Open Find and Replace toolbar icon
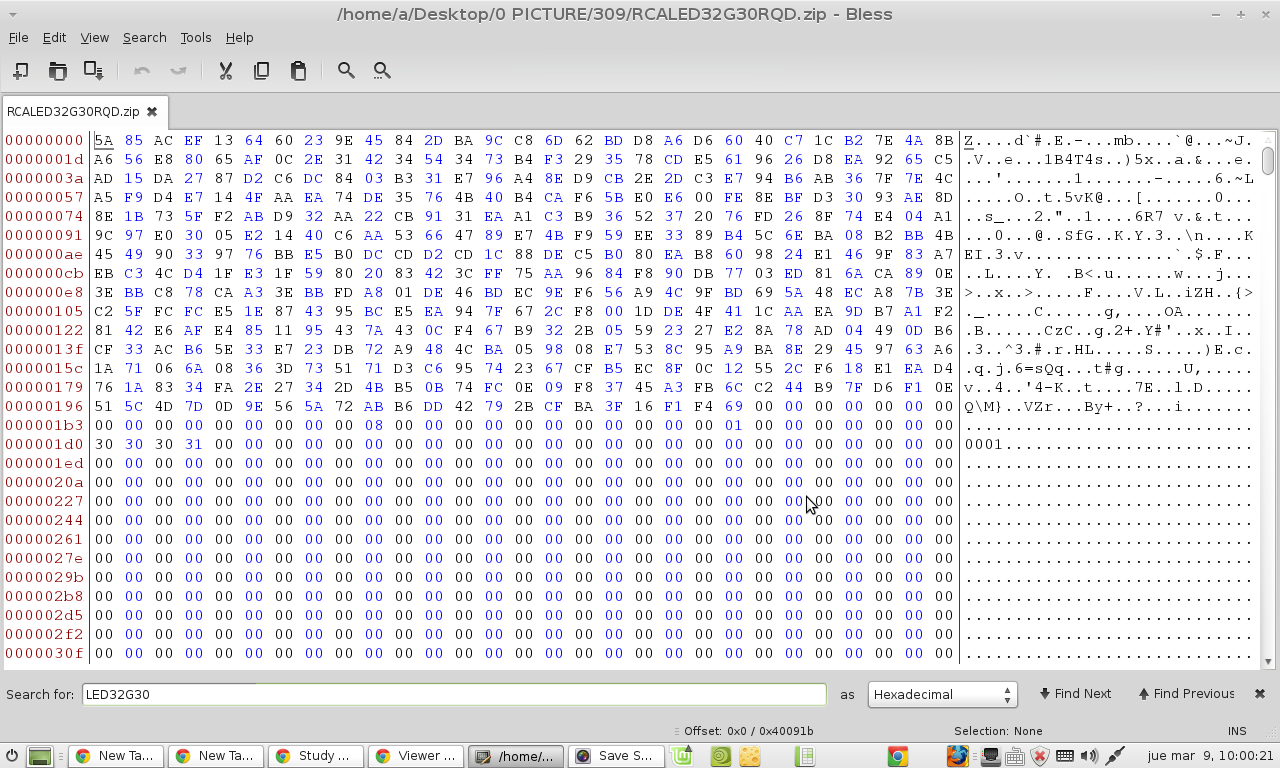Viewport: 1280px width, 768px height. pos(382,70)
